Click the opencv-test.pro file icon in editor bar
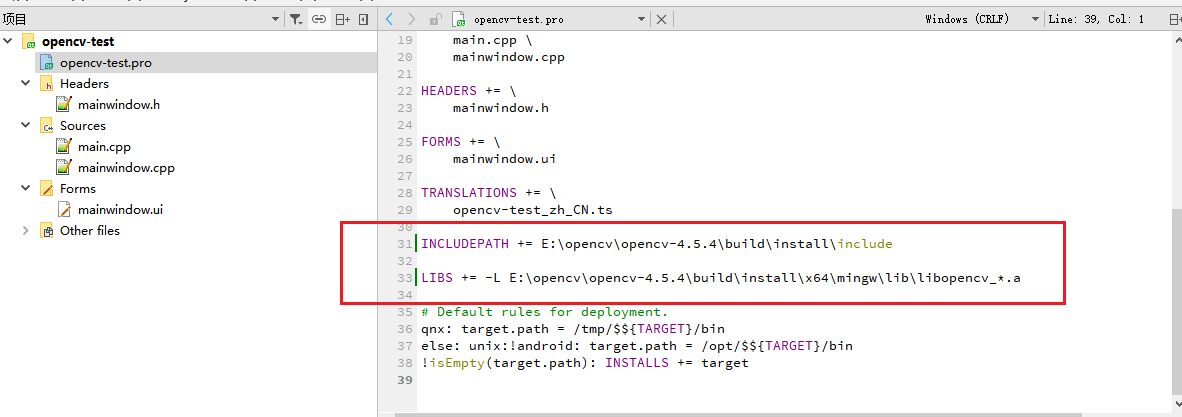 pos(458,19)
